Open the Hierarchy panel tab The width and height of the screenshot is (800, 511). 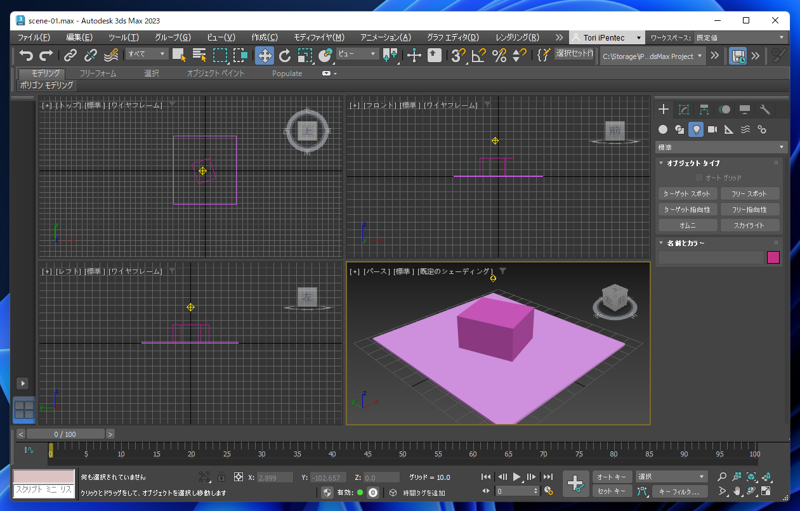704,109
